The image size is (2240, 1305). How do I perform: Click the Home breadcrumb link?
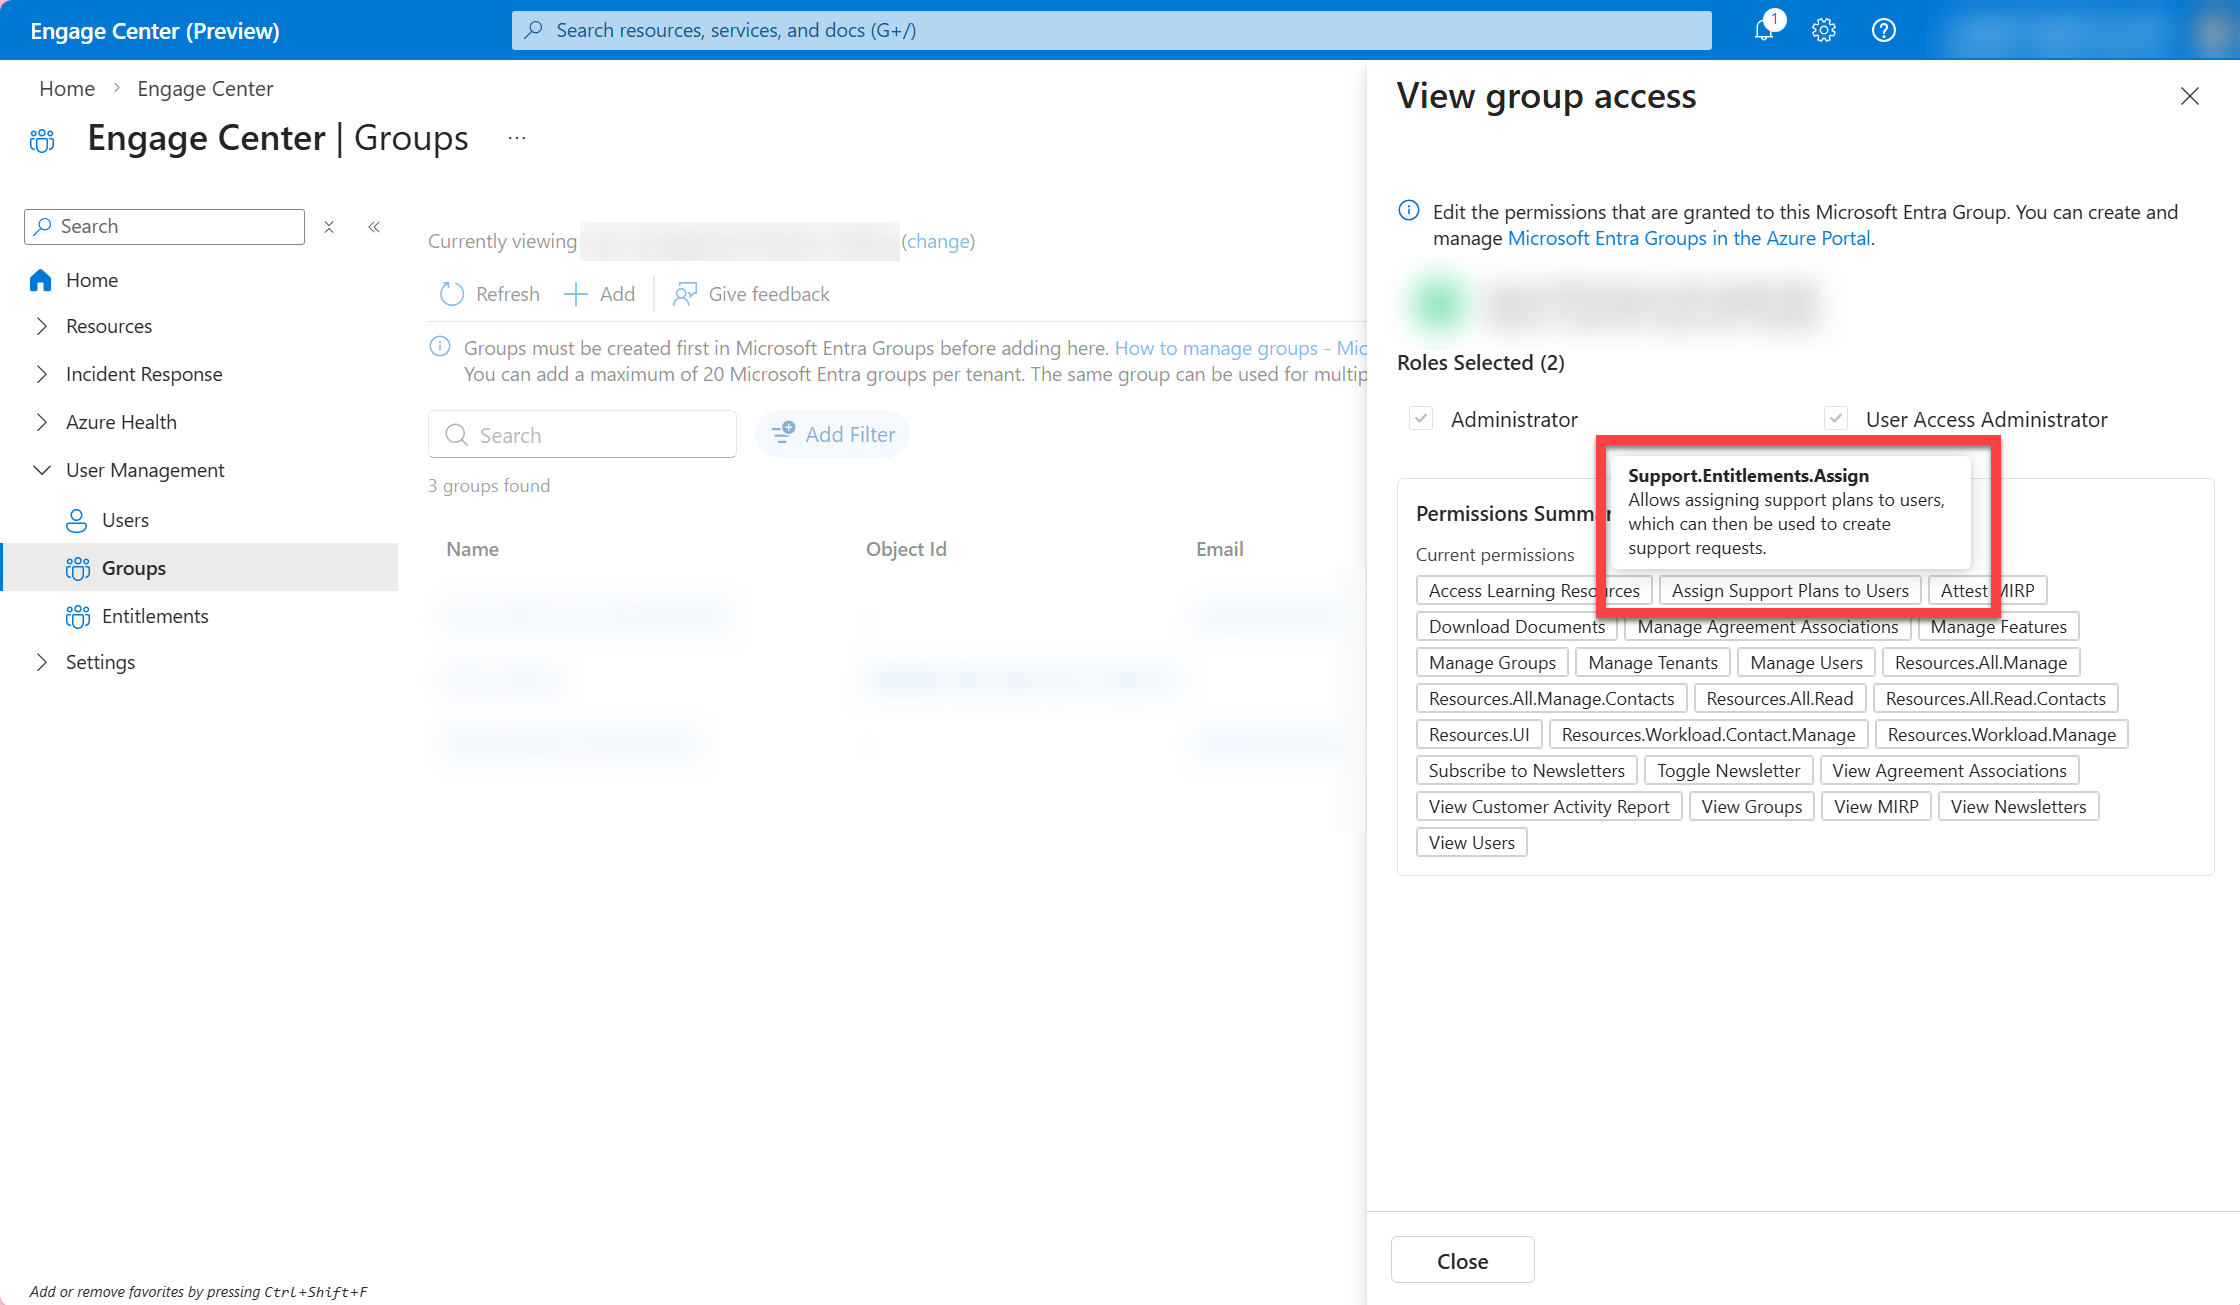[67, 88]
